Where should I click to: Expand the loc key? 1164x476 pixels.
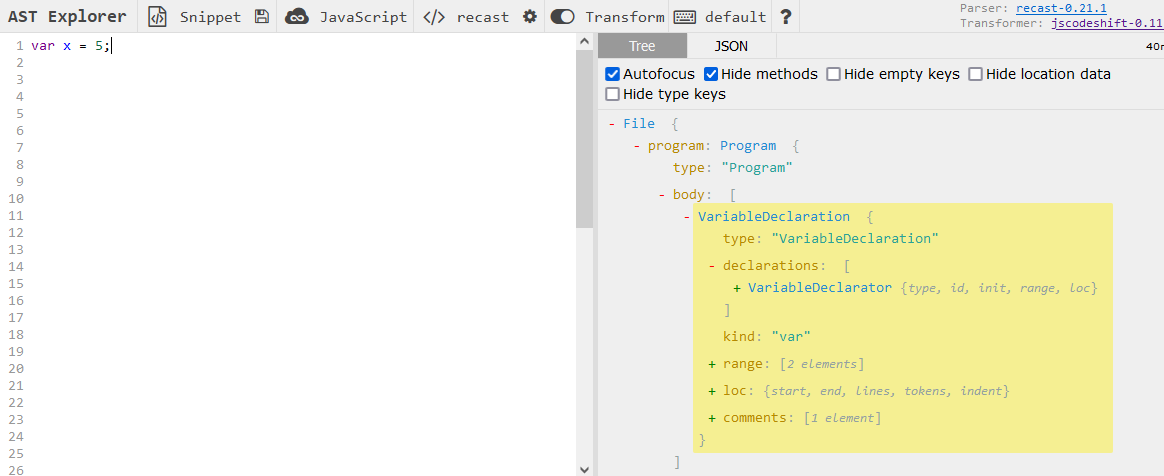tap(712, 391)
